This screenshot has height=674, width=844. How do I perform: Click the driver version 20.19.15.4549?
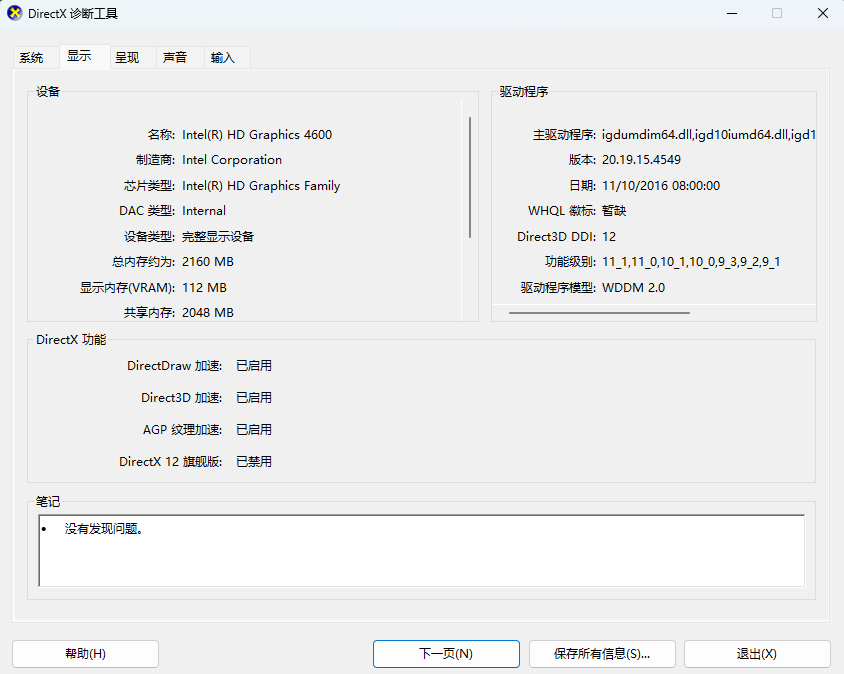pyautogui.click(x=641, y=160)
